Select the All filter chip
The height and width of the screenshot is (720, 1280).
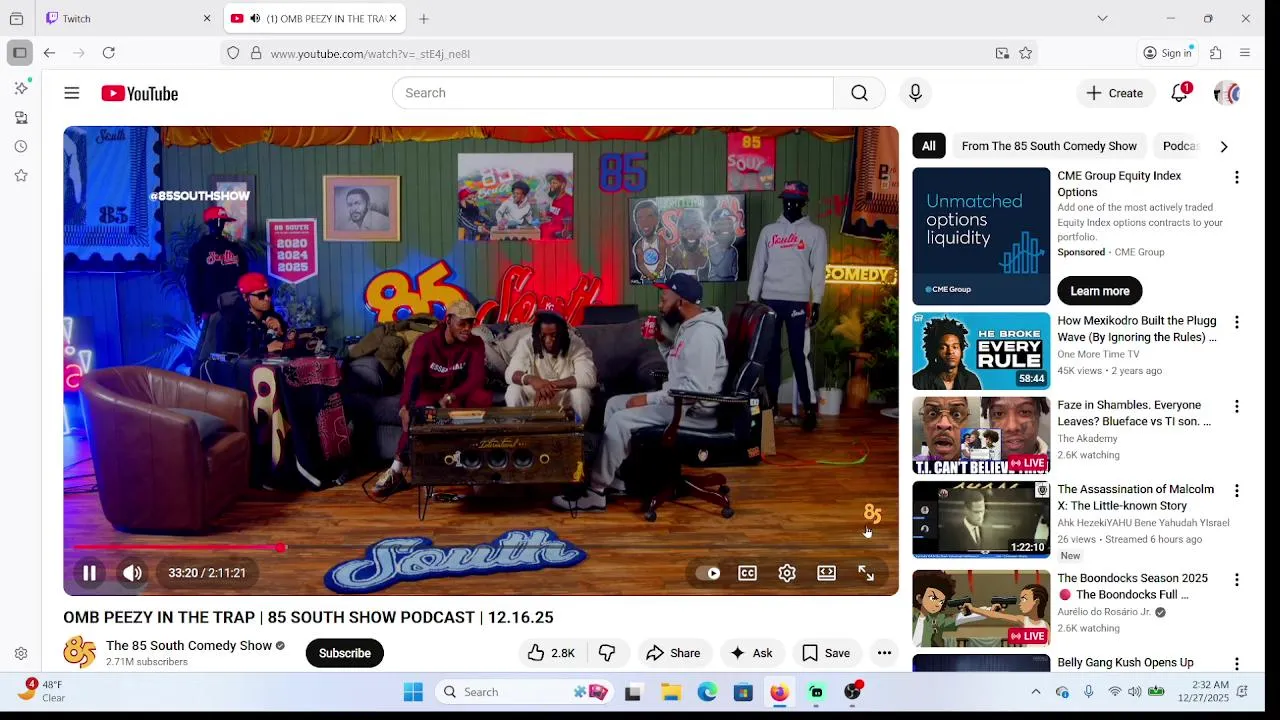[x=929, y=146]
